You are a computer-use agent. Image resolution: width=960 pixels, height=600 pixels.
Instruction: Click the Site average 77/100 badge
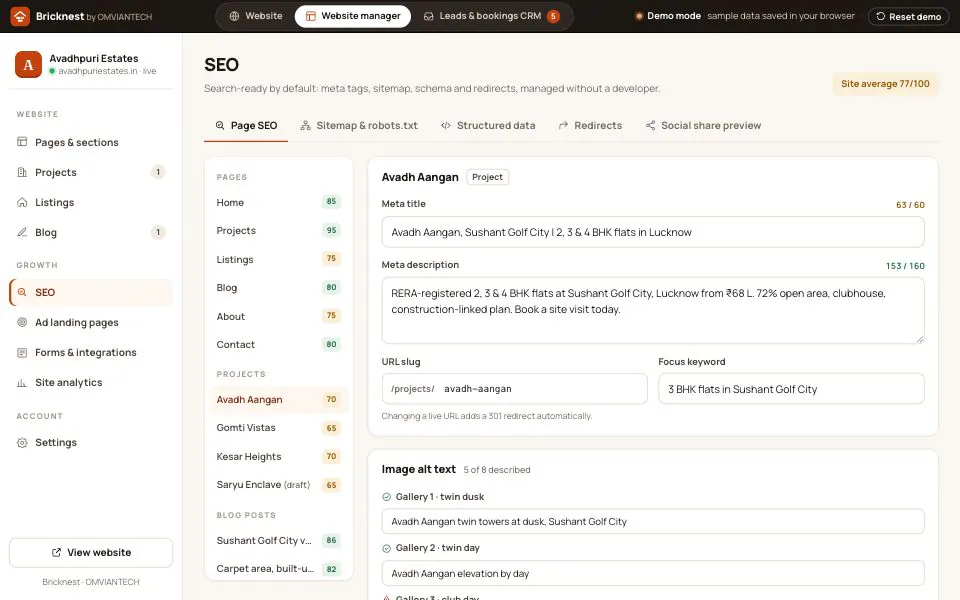pos(885,84)
